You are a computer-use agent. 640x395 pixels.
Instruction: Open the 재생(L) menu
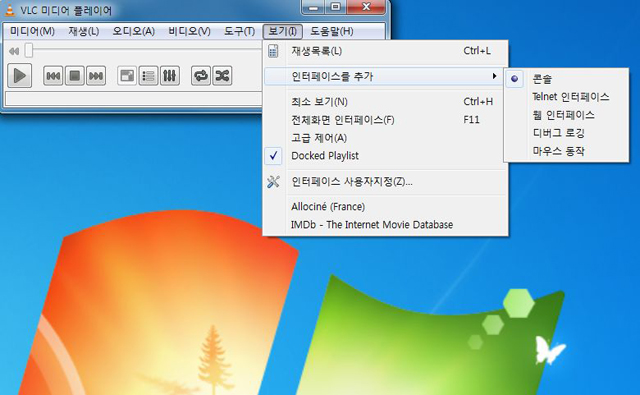84,31
